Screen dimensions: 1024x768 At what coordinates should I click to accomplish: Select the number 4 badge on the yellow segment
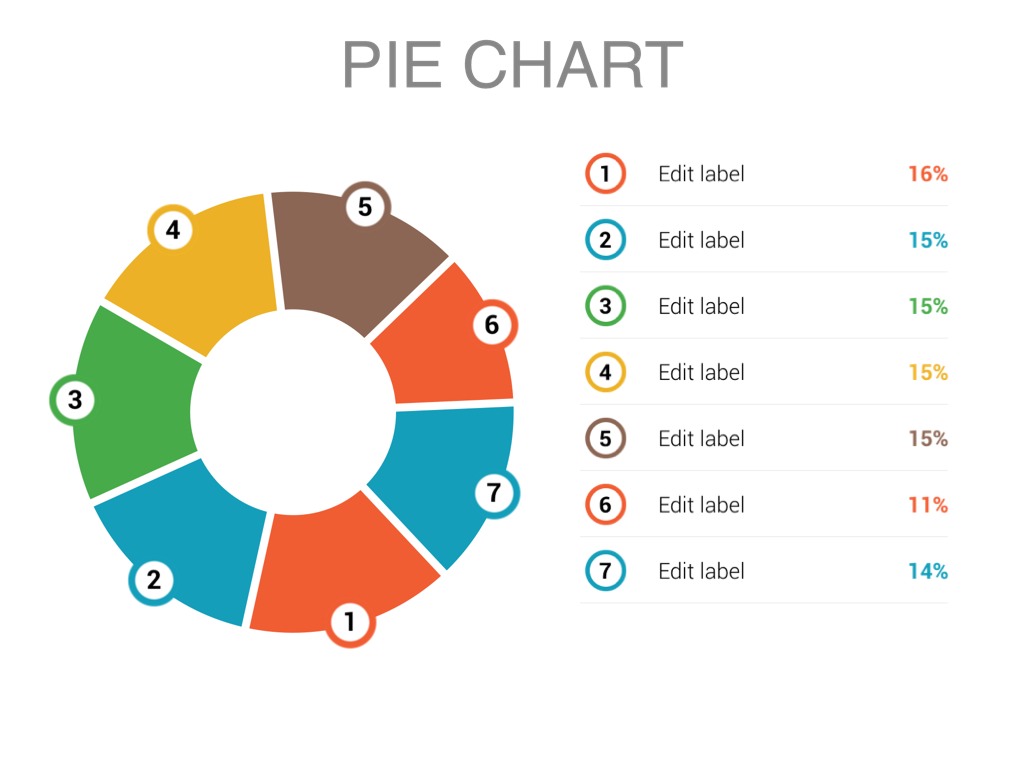pyautogui.click(x=173, y=231)
